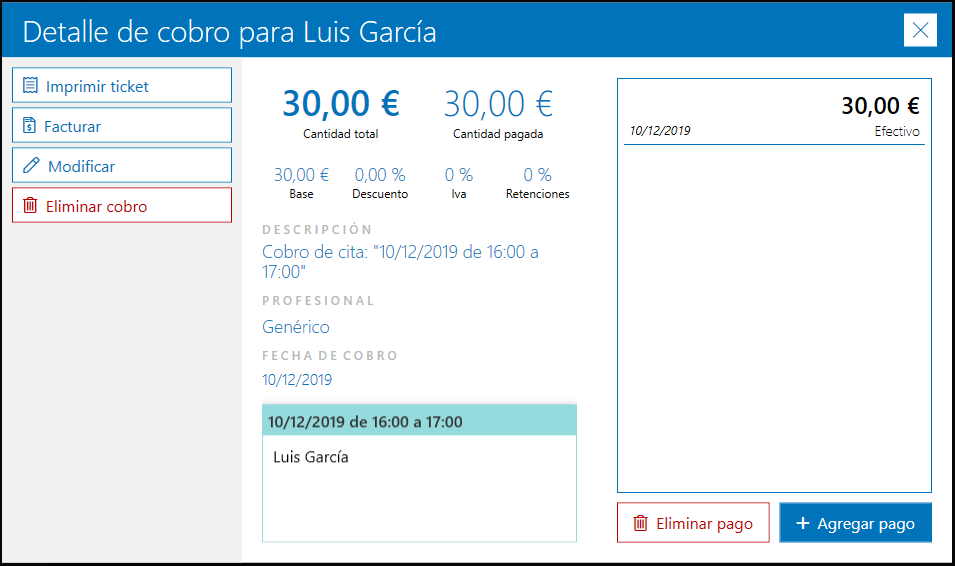The height and width of the screenshot is (566, 955).
Task: Click the Fecha de cobro date value
Action: coord(297,380)
